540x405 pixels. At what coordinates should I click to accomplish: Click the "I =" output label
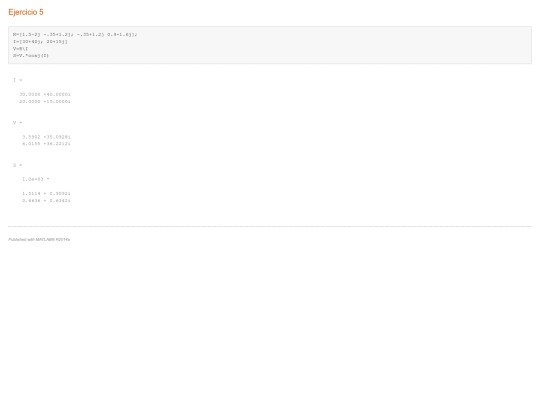[18, 80]
